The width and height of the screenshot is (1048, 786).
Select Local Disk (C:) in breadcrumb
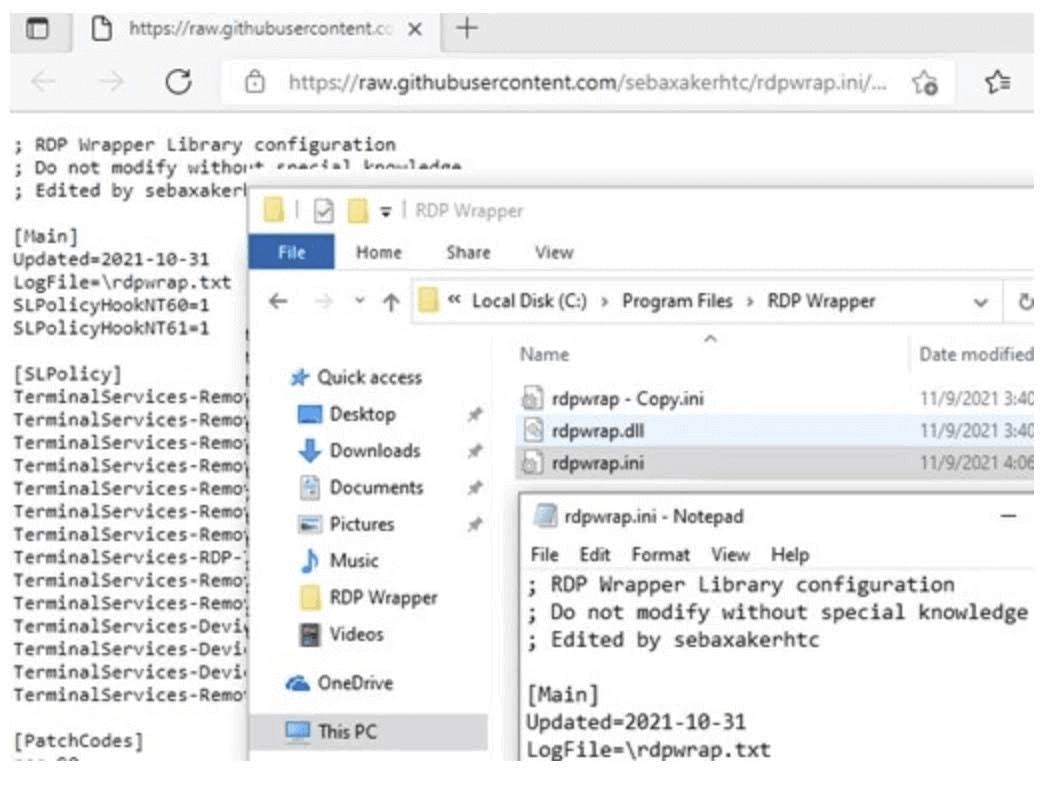529,301
